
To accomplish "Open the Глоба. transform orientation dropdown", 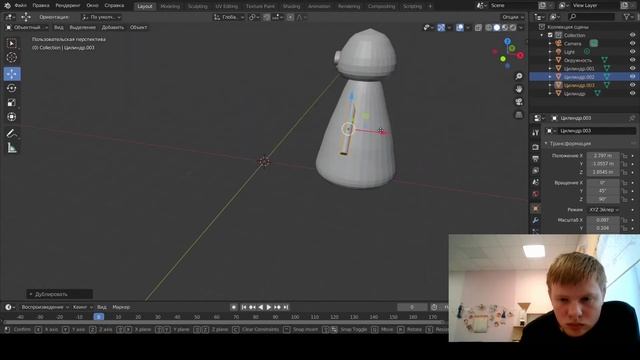I will click(x=229, y=17).
